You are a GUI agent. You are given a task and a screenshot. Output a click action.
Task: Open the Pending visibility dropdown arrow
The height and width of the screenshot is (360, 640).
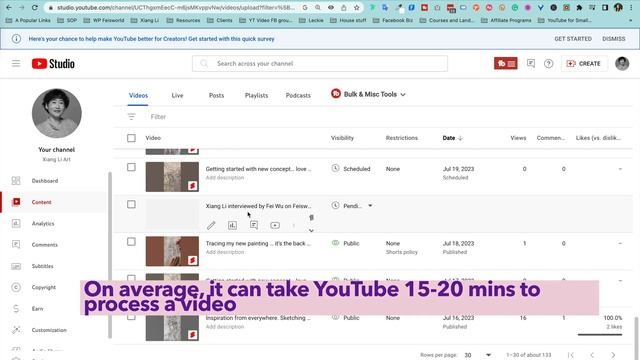[x=370, y=206]
